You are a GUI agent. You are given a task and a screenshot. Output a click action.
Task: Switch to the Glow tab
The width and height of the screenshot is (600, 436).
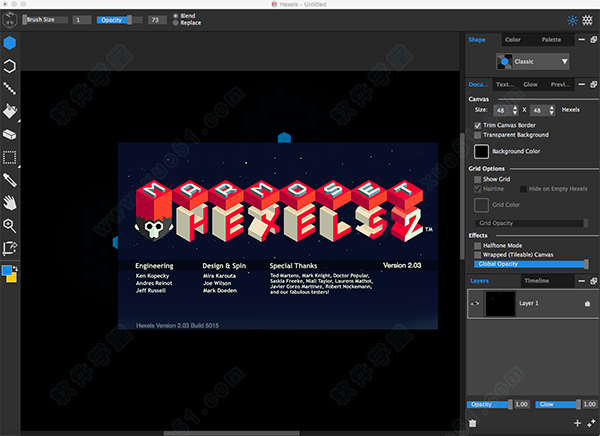(530, 84)
